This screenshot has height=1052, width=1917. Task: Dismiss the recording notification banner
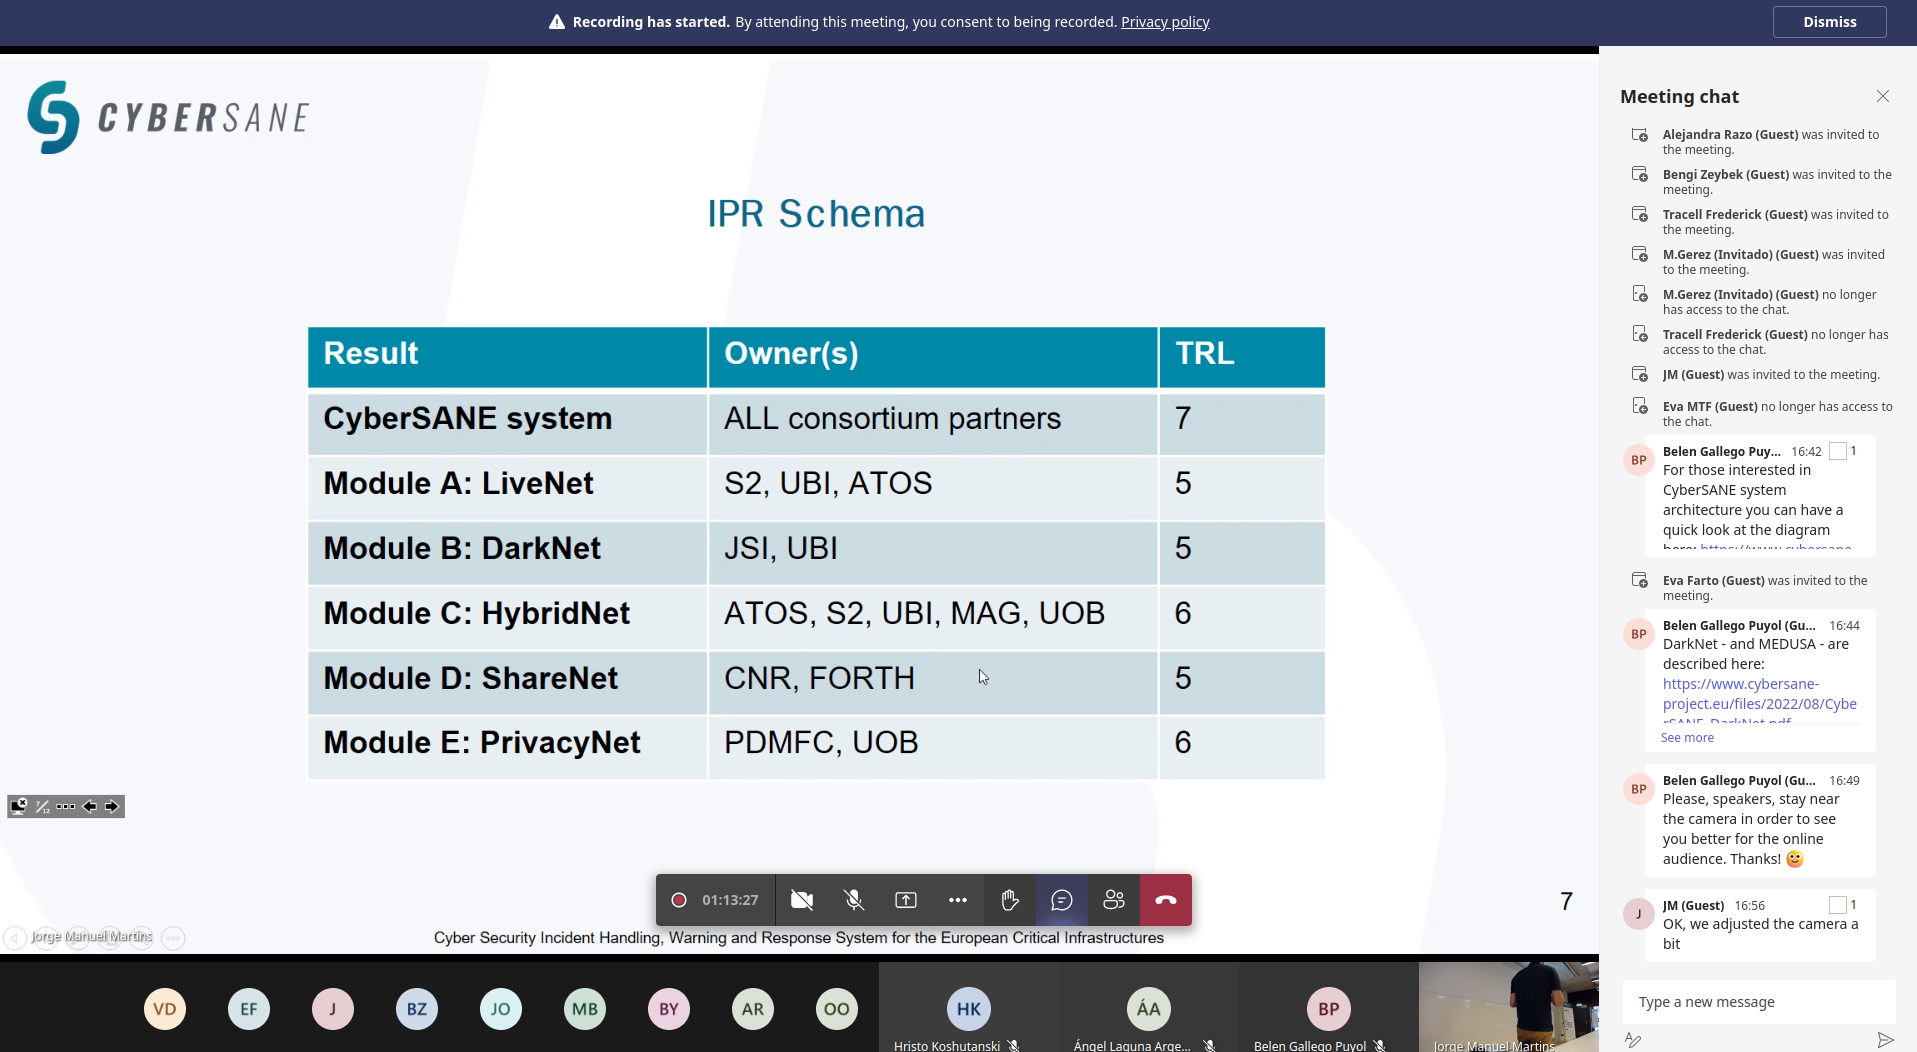pos(1829,22)
